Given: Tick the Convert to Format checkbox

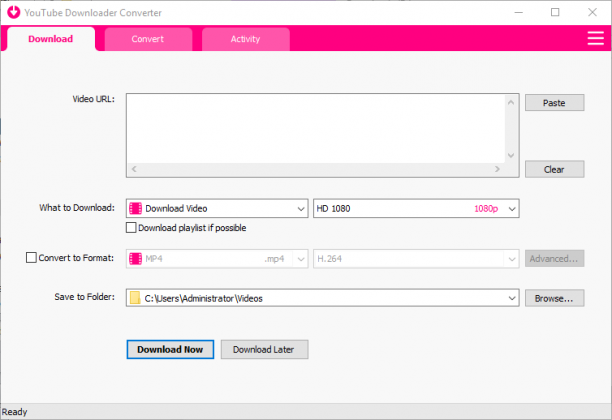Looking at the screenshot, I should pos(31,258).
